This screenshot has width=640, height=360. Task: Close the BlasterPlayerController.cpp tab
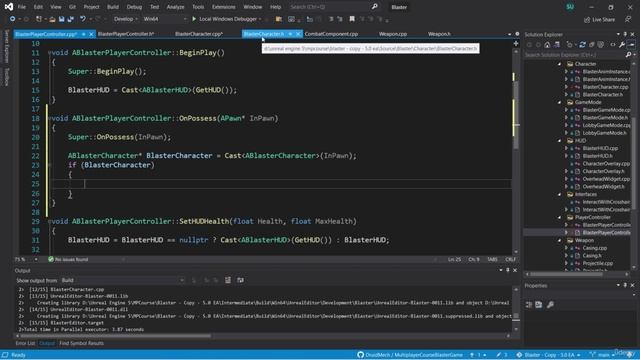pyautogui.click(x=91, y=34)
